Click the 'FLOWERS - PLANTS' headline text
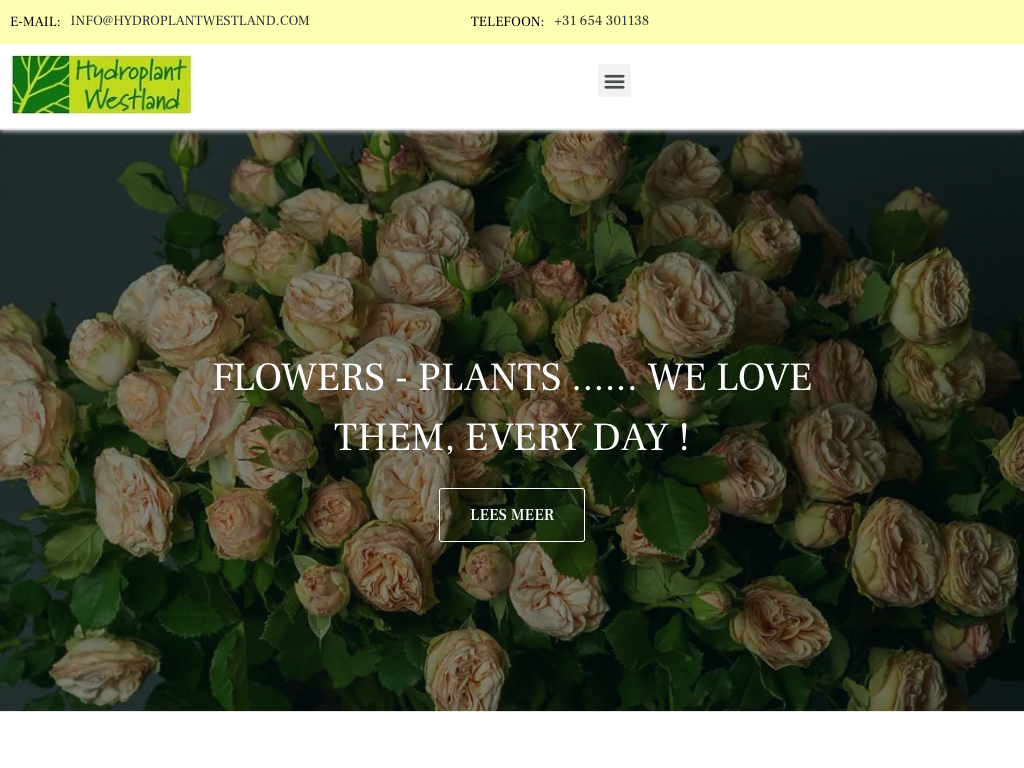 point(387,377)
